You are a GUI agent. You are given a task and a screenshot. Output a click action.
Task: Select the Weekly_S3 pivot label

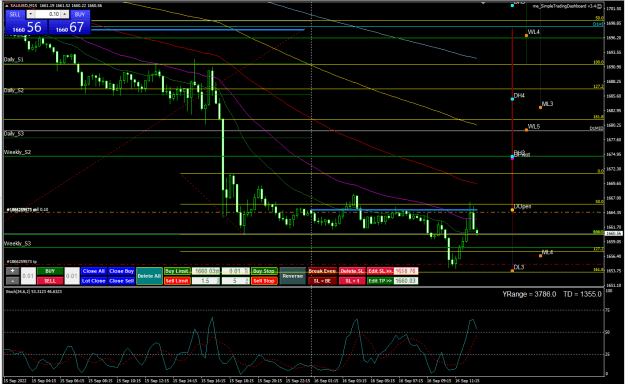coord(18,244)
